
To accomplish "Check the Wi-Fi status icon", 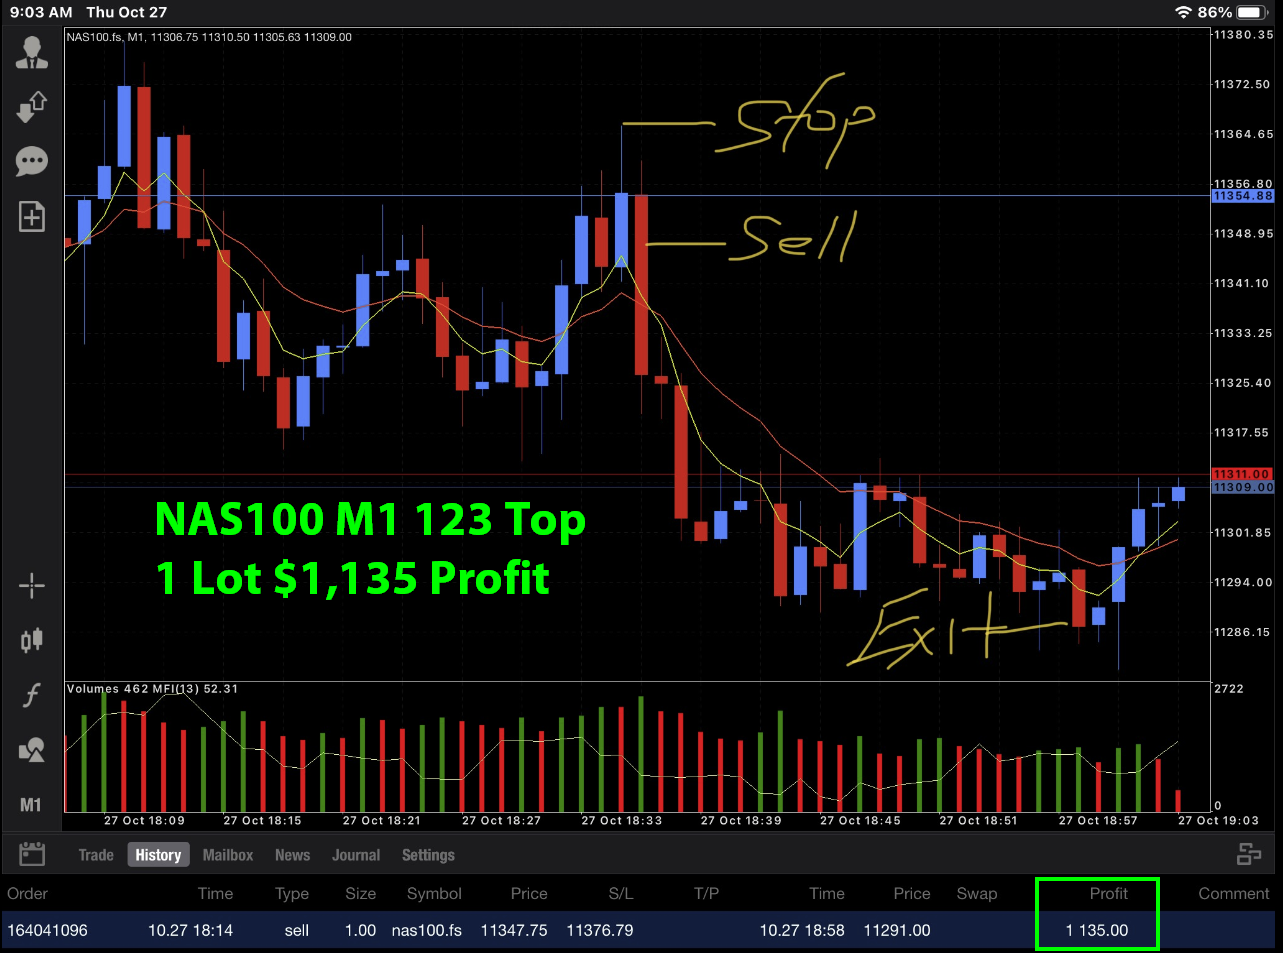I will (x=1183, y=12).
